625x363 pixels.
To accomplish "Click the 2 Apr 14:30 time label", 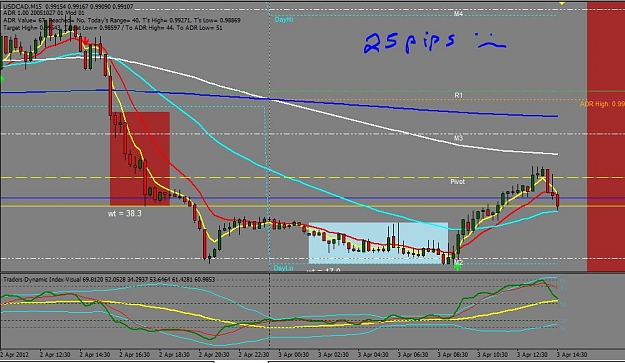I will pos(95,355).
